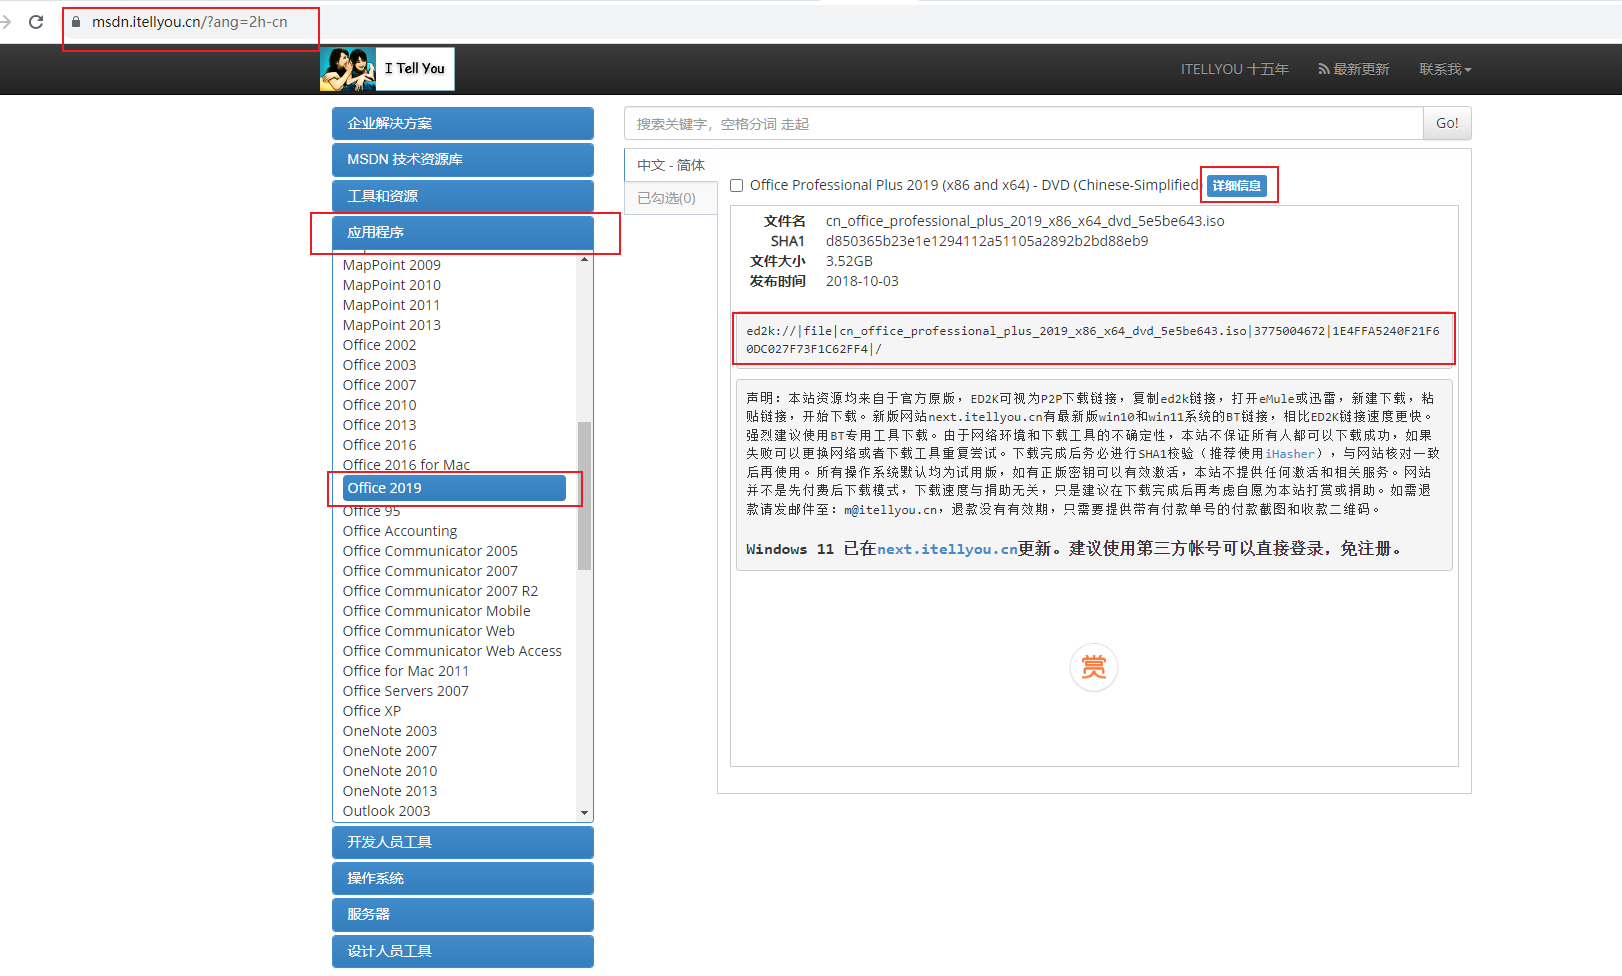Expand the 设计人员工具 category
1622x976 pixels.
pyautogui.click(x=463, y=951)
